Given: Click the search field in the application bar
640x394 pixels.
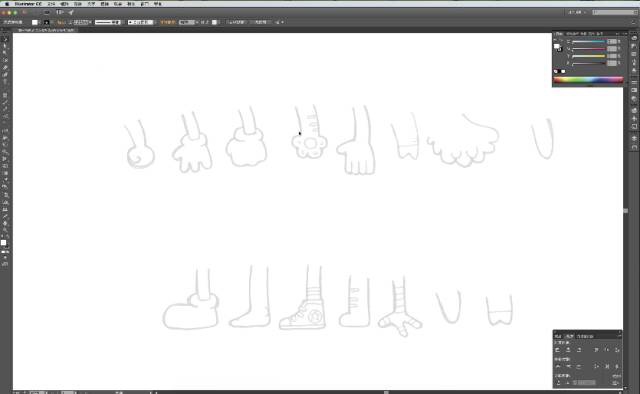Looking at the screenshot, I should [614, 12].
